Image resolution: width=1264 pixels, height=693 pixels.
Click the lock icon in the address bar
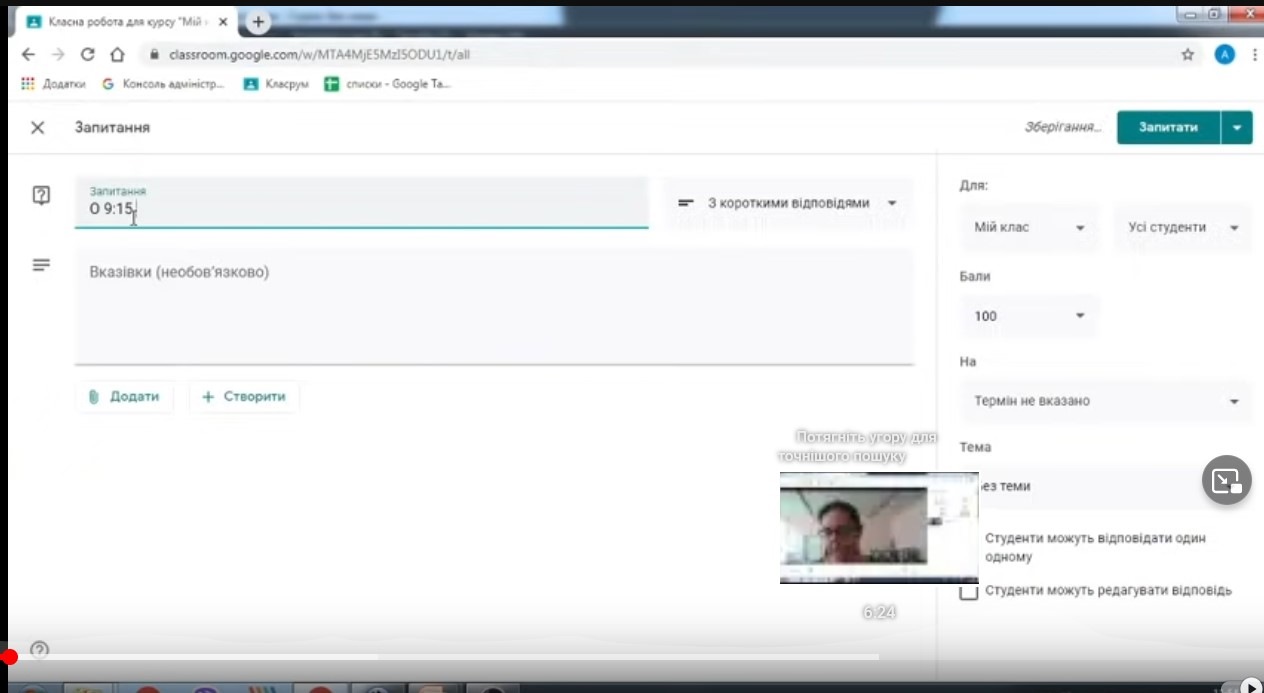[154, 55]
